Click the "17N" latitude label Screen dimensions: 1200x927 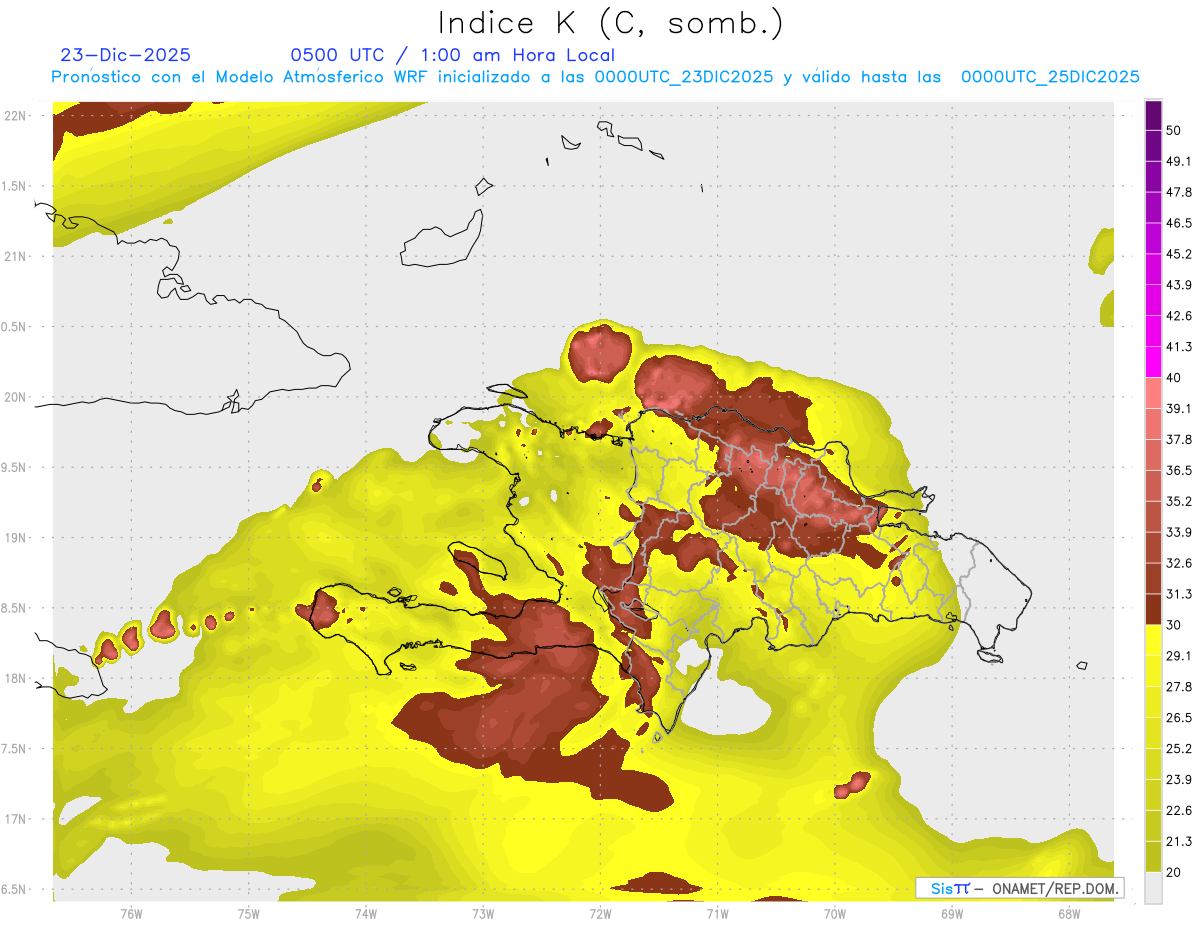point(14,819)
